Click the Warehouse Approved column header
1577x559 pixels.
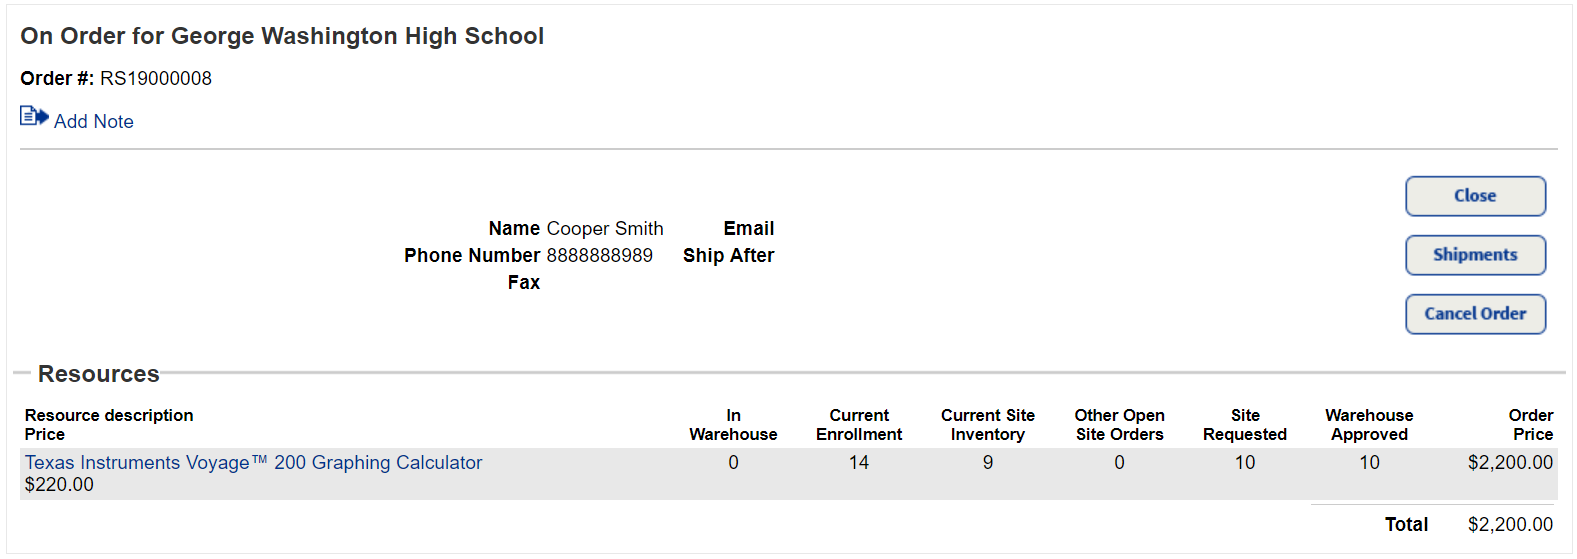pos(1369,425)
